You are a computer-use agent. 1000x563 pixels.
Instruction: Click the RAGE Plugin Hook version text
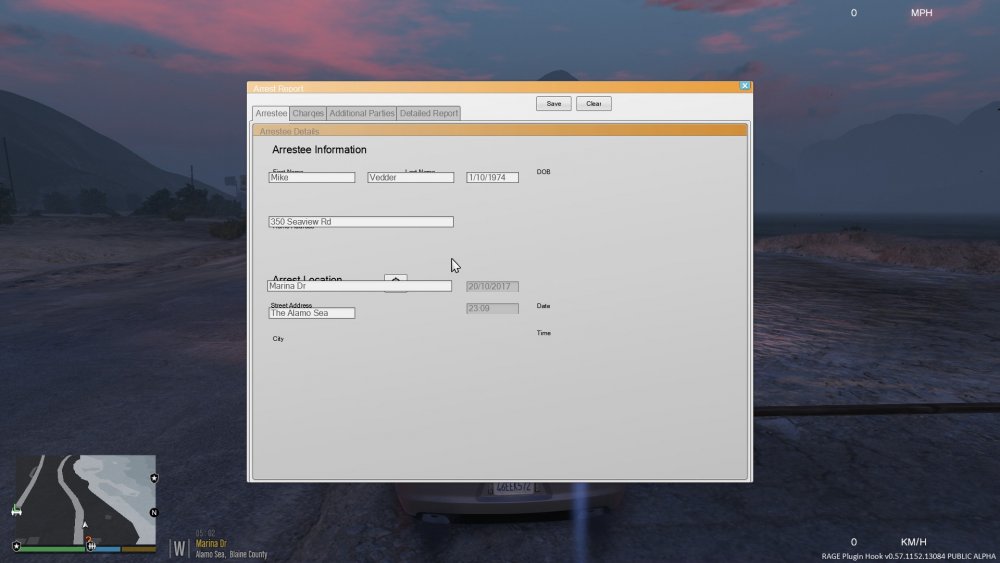click(908, 557)
